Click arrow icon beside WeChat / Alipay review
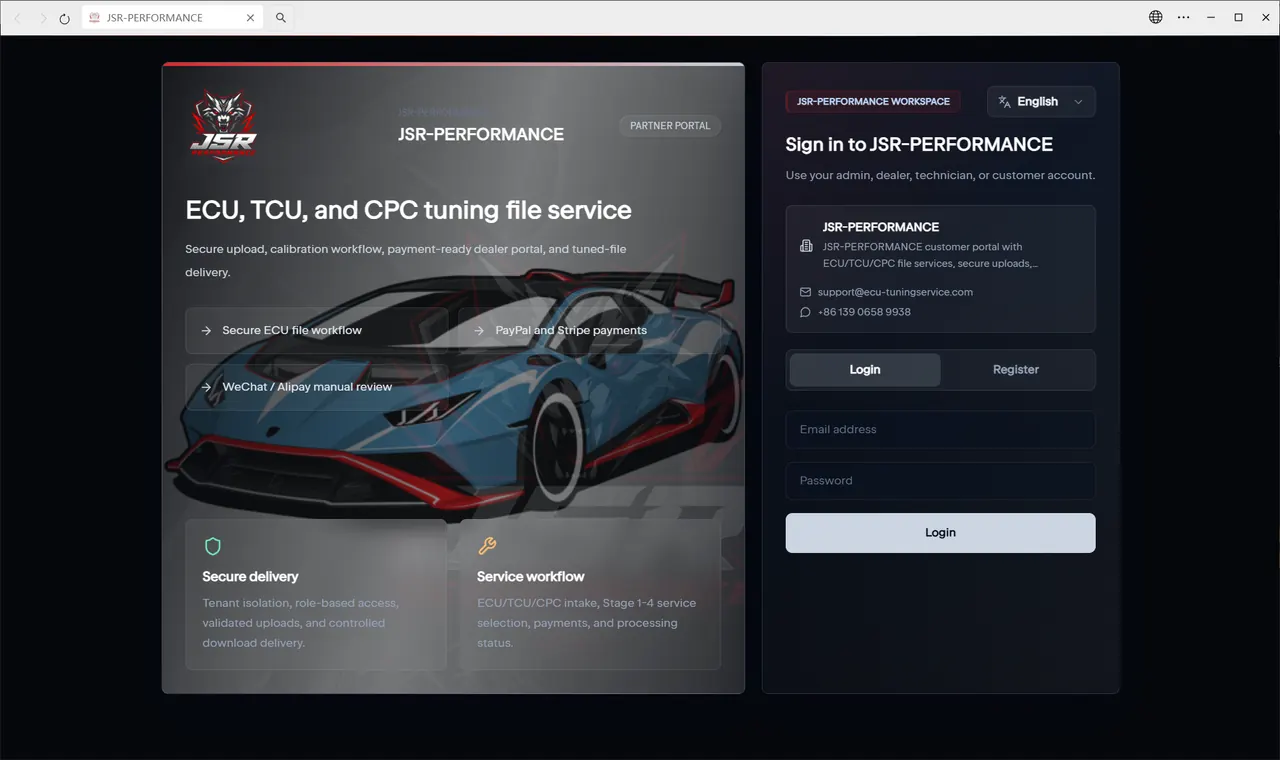 pos(206,387)
